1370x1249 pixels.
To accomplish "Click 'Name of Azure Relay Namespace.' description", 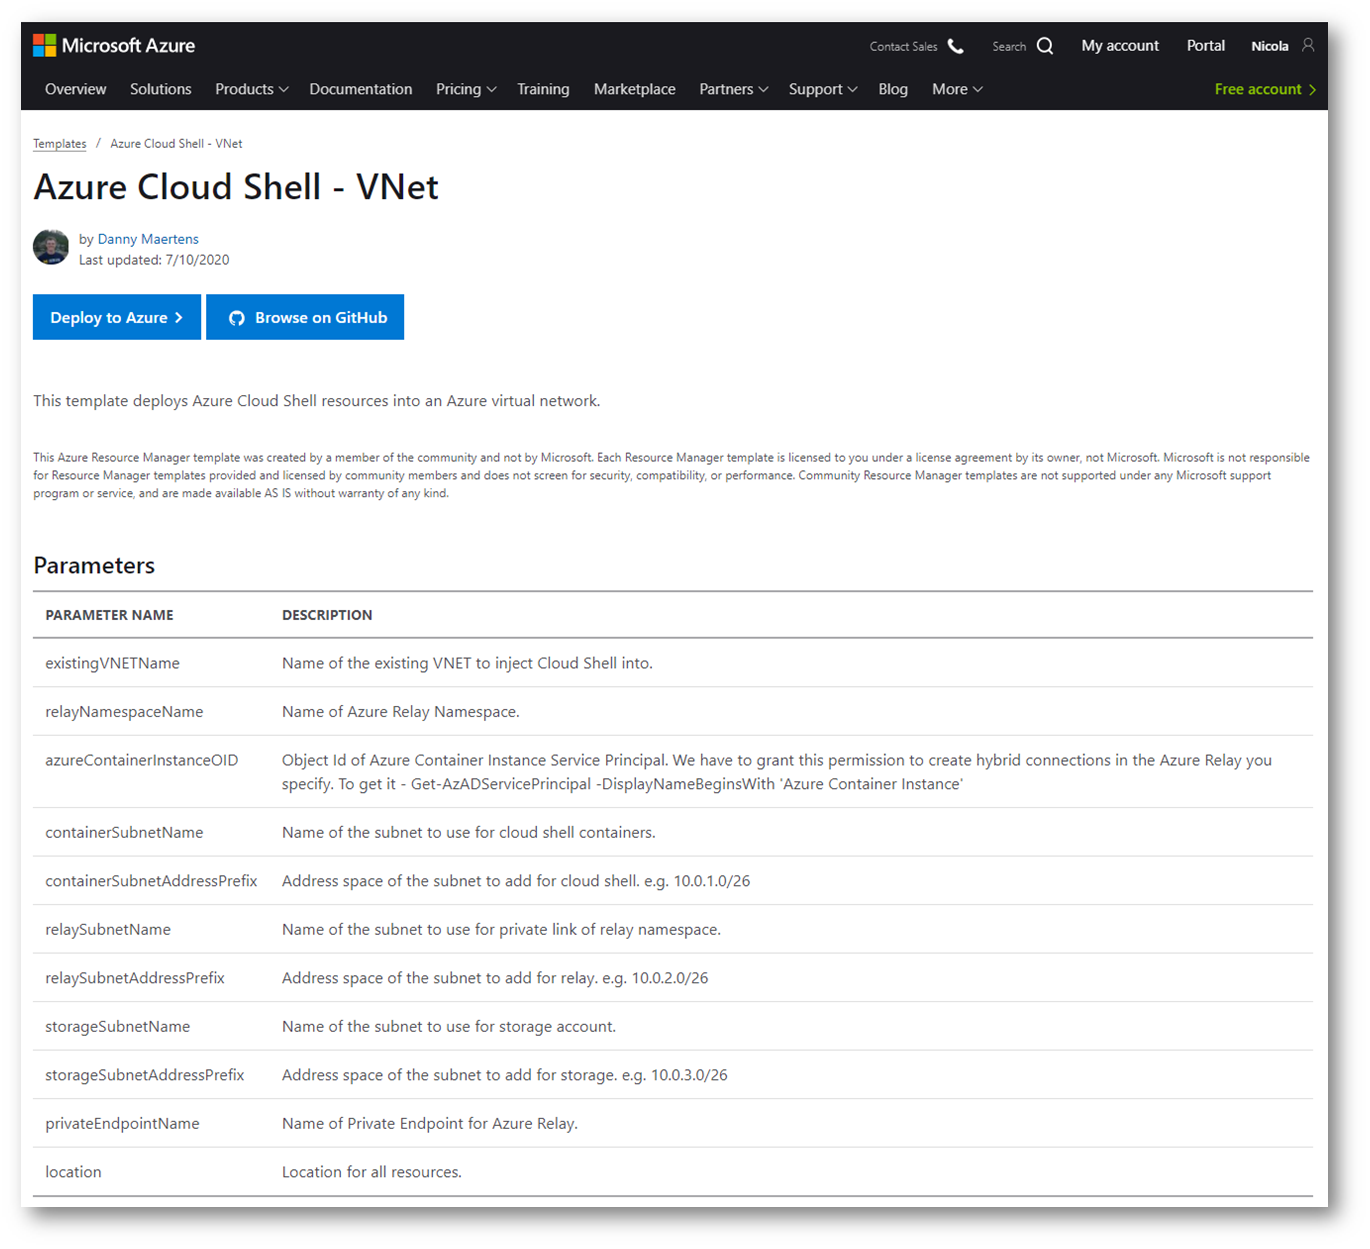I will point(401,712).
